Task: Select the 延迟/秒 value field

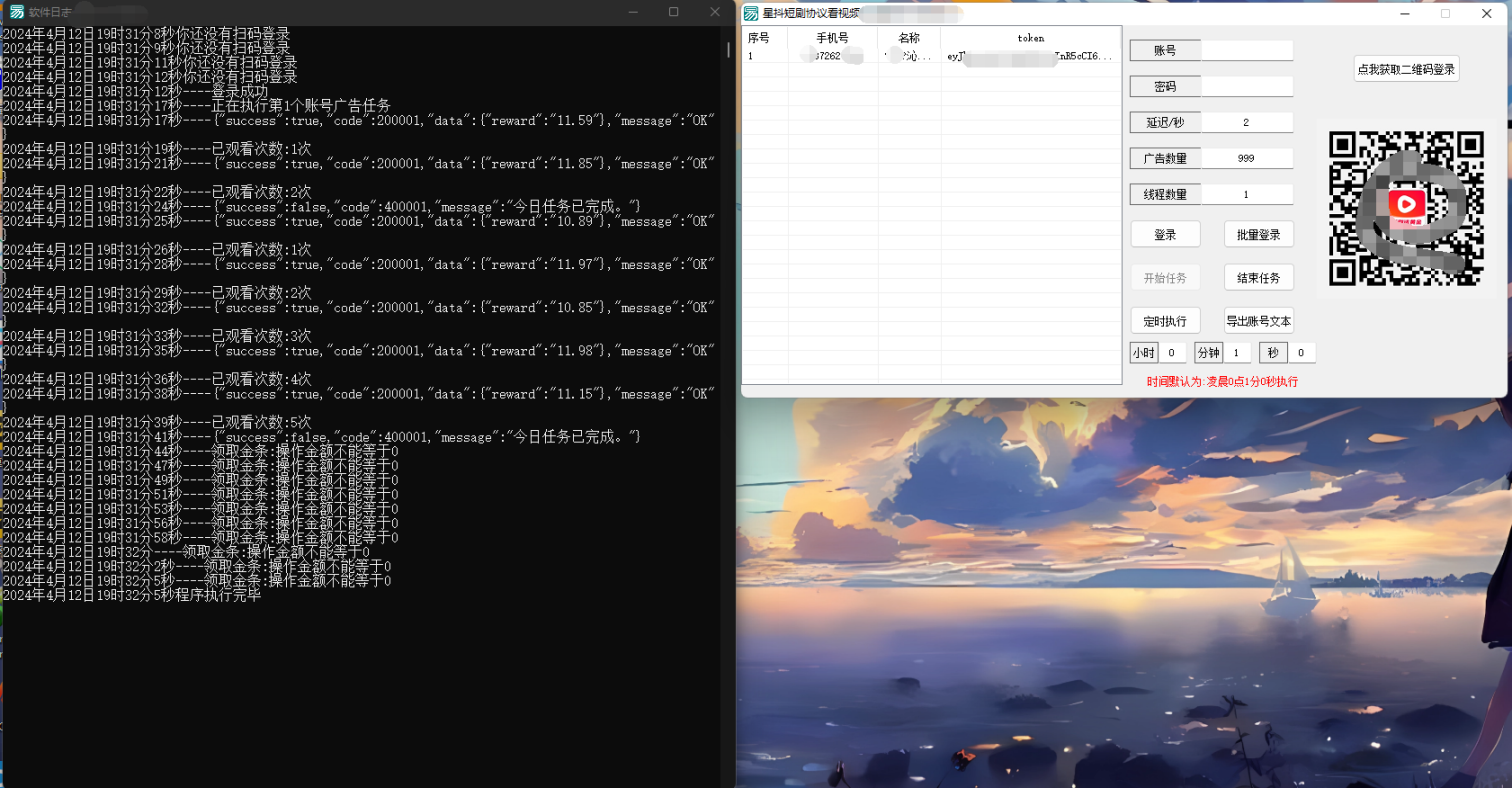Action: (1246, 123)
